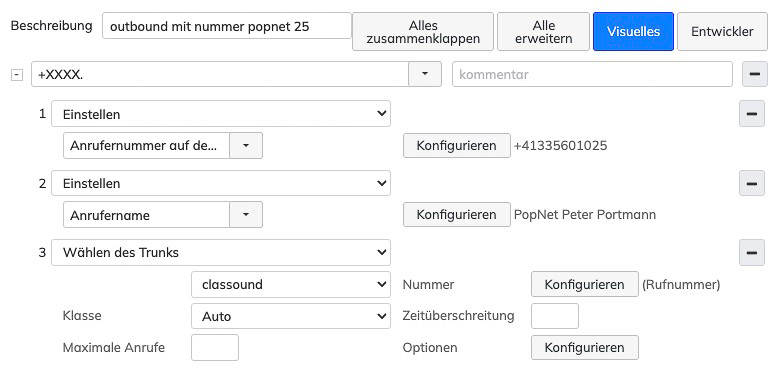Open the Wählen des Trunks action dropdown
This screenshot has width=776, height=379.
(x=221, y=252)
